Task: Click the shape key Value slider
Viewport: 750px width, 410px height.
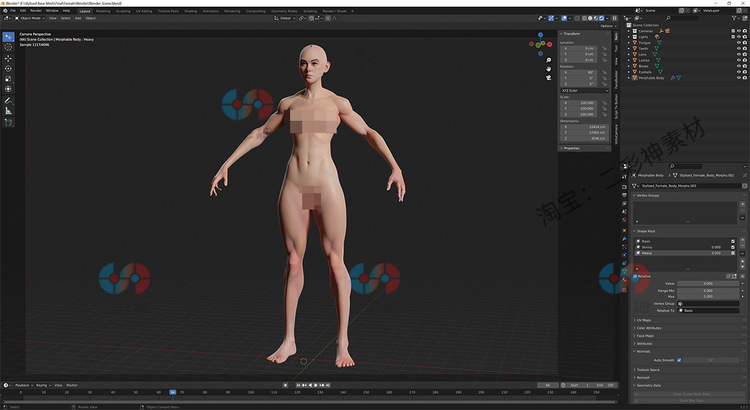Action: tap(708, 283)
